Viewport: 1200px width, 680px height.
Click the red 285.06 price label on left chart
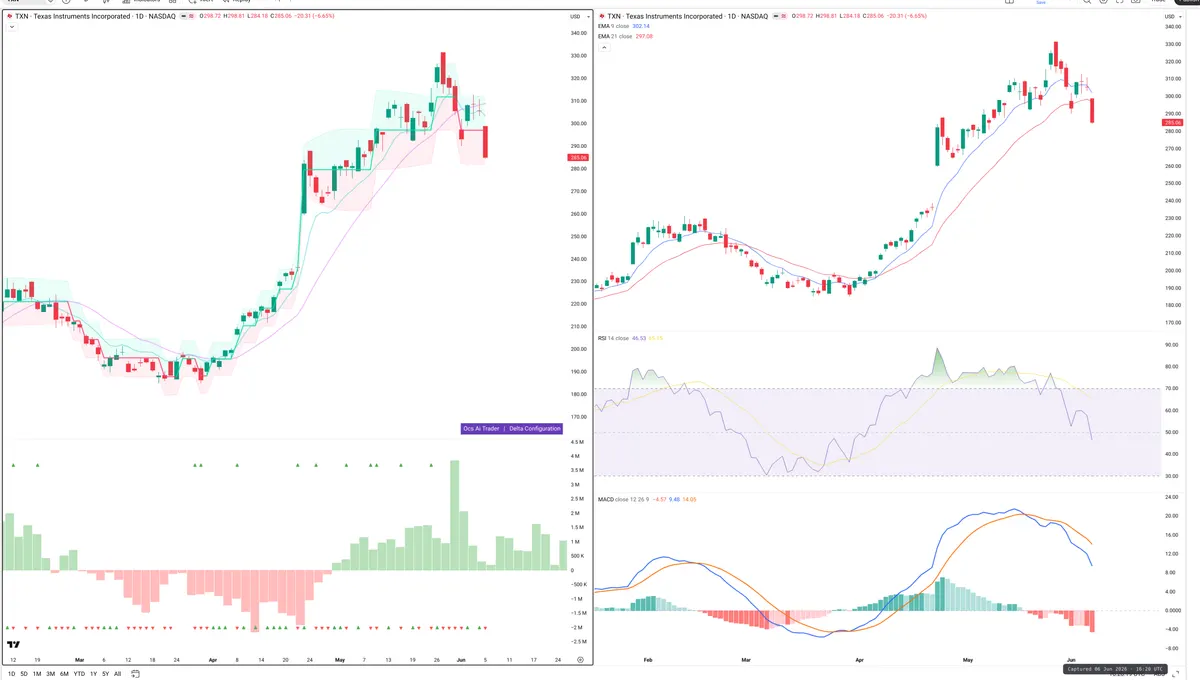point(579,157)
